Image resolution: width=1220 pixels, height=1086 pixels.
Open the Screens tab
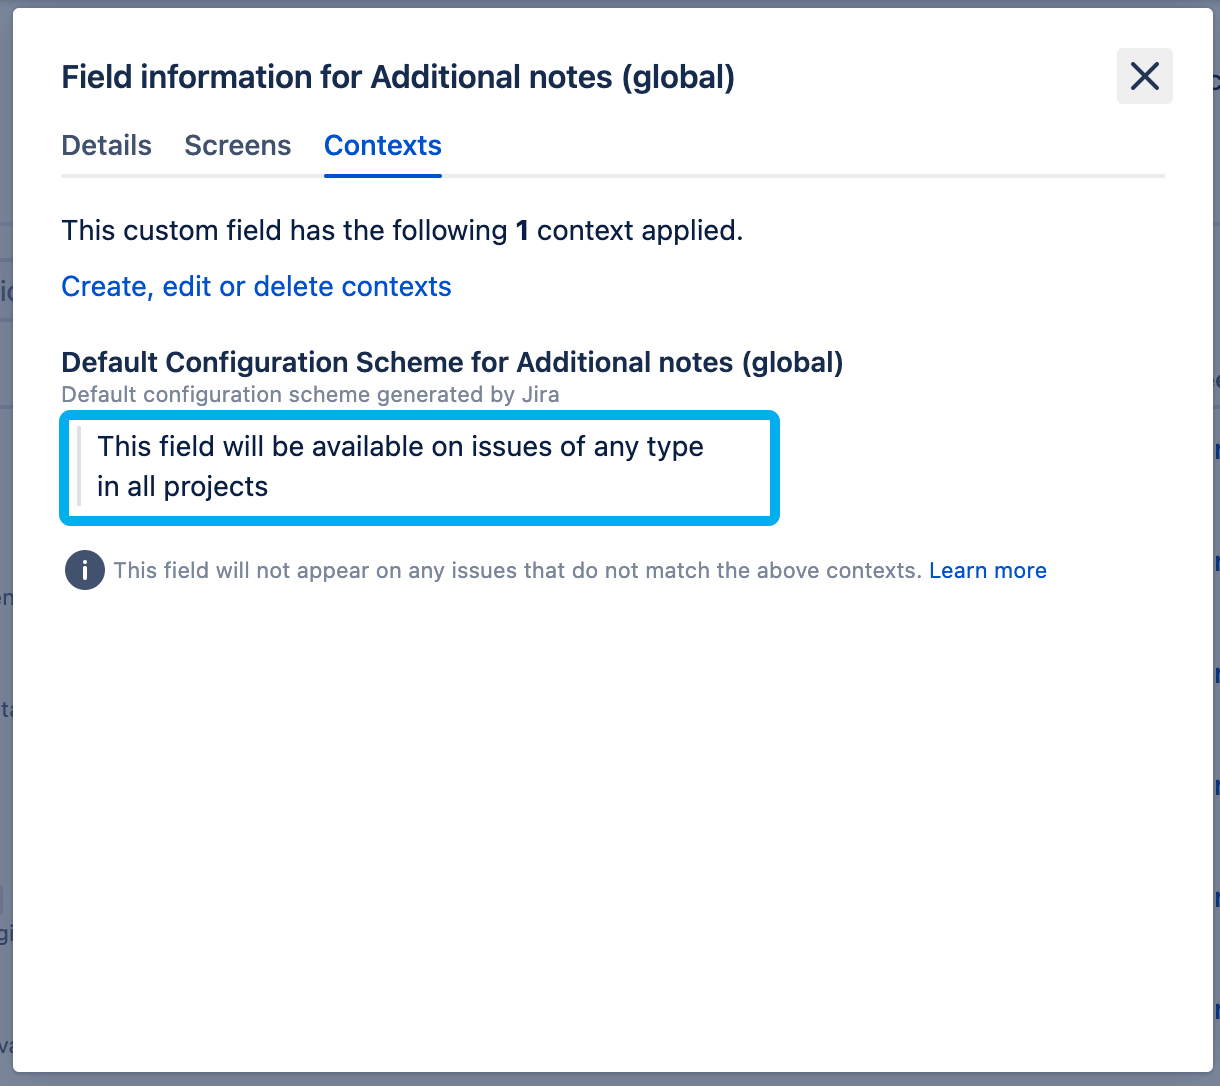(238, 146)
